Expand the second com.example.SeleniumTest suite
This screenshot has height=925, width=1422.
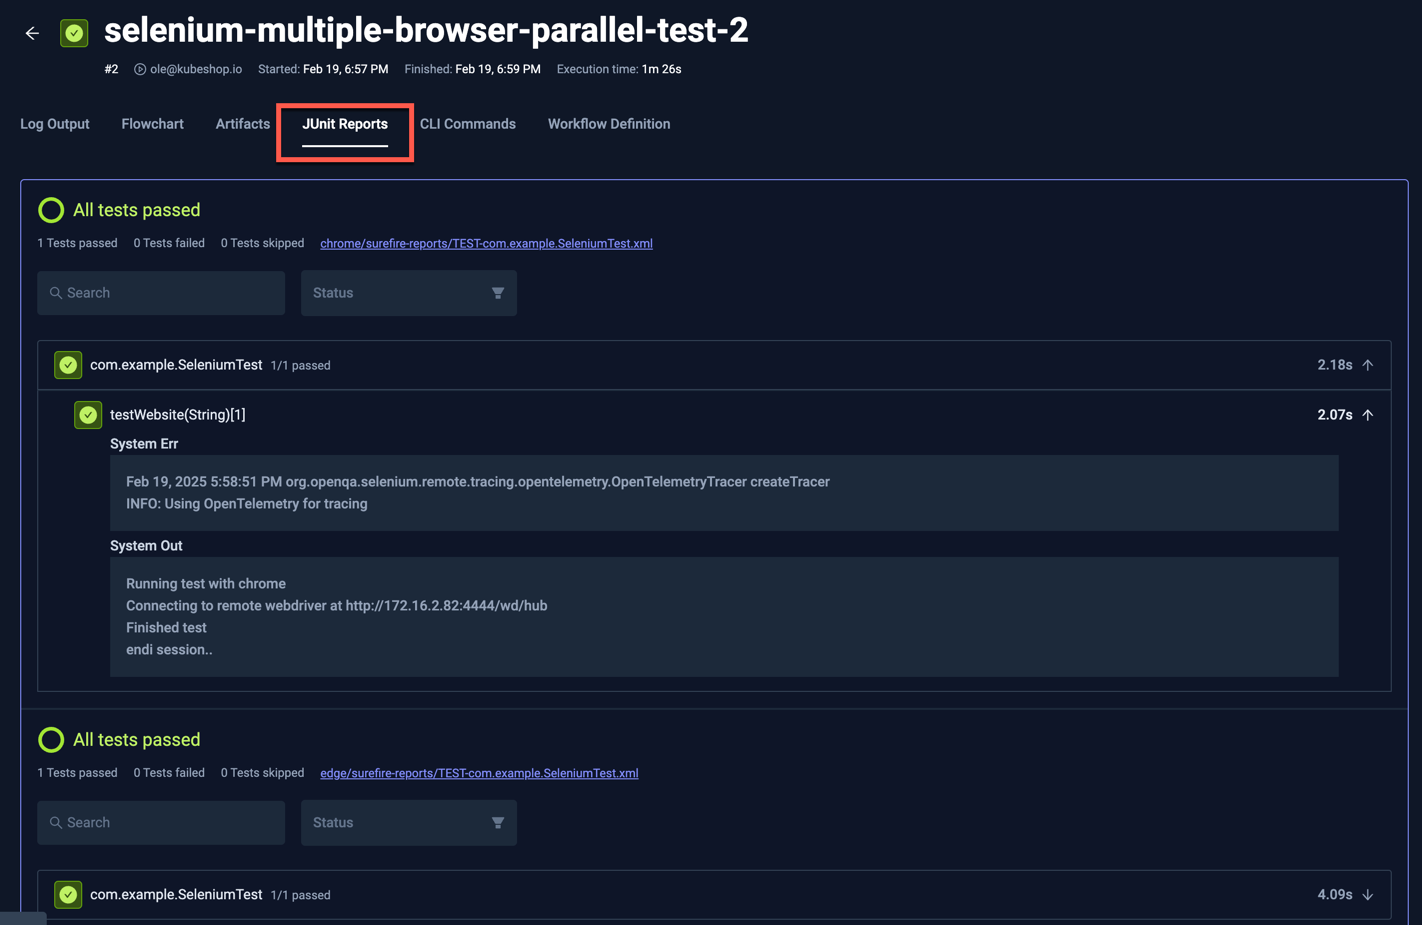point(1368,894)
